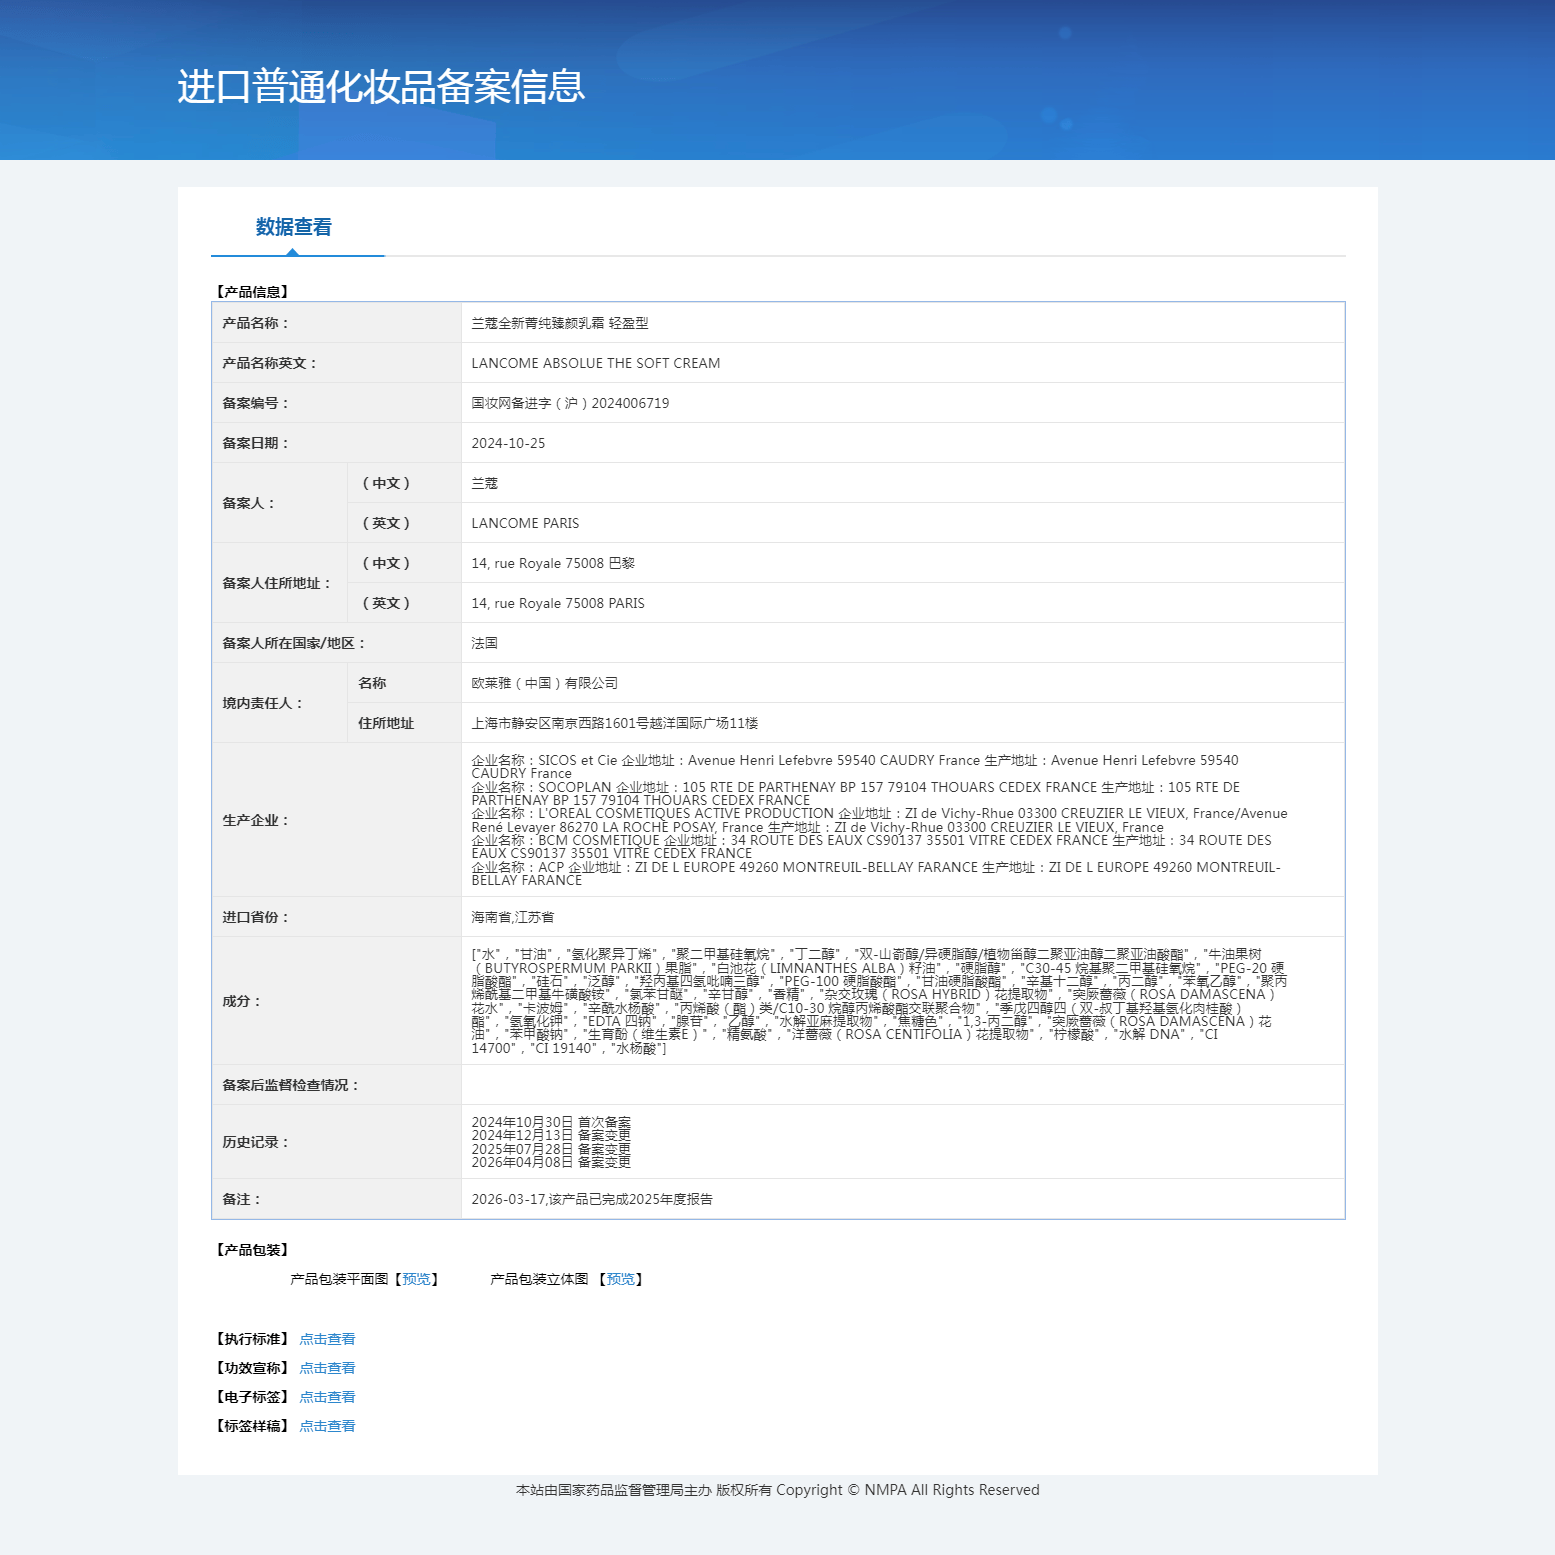The width and height of the screenshot is (1555, 1555).
Task: Open 点击查看 link for 功效宣称
Action: 327,1368
